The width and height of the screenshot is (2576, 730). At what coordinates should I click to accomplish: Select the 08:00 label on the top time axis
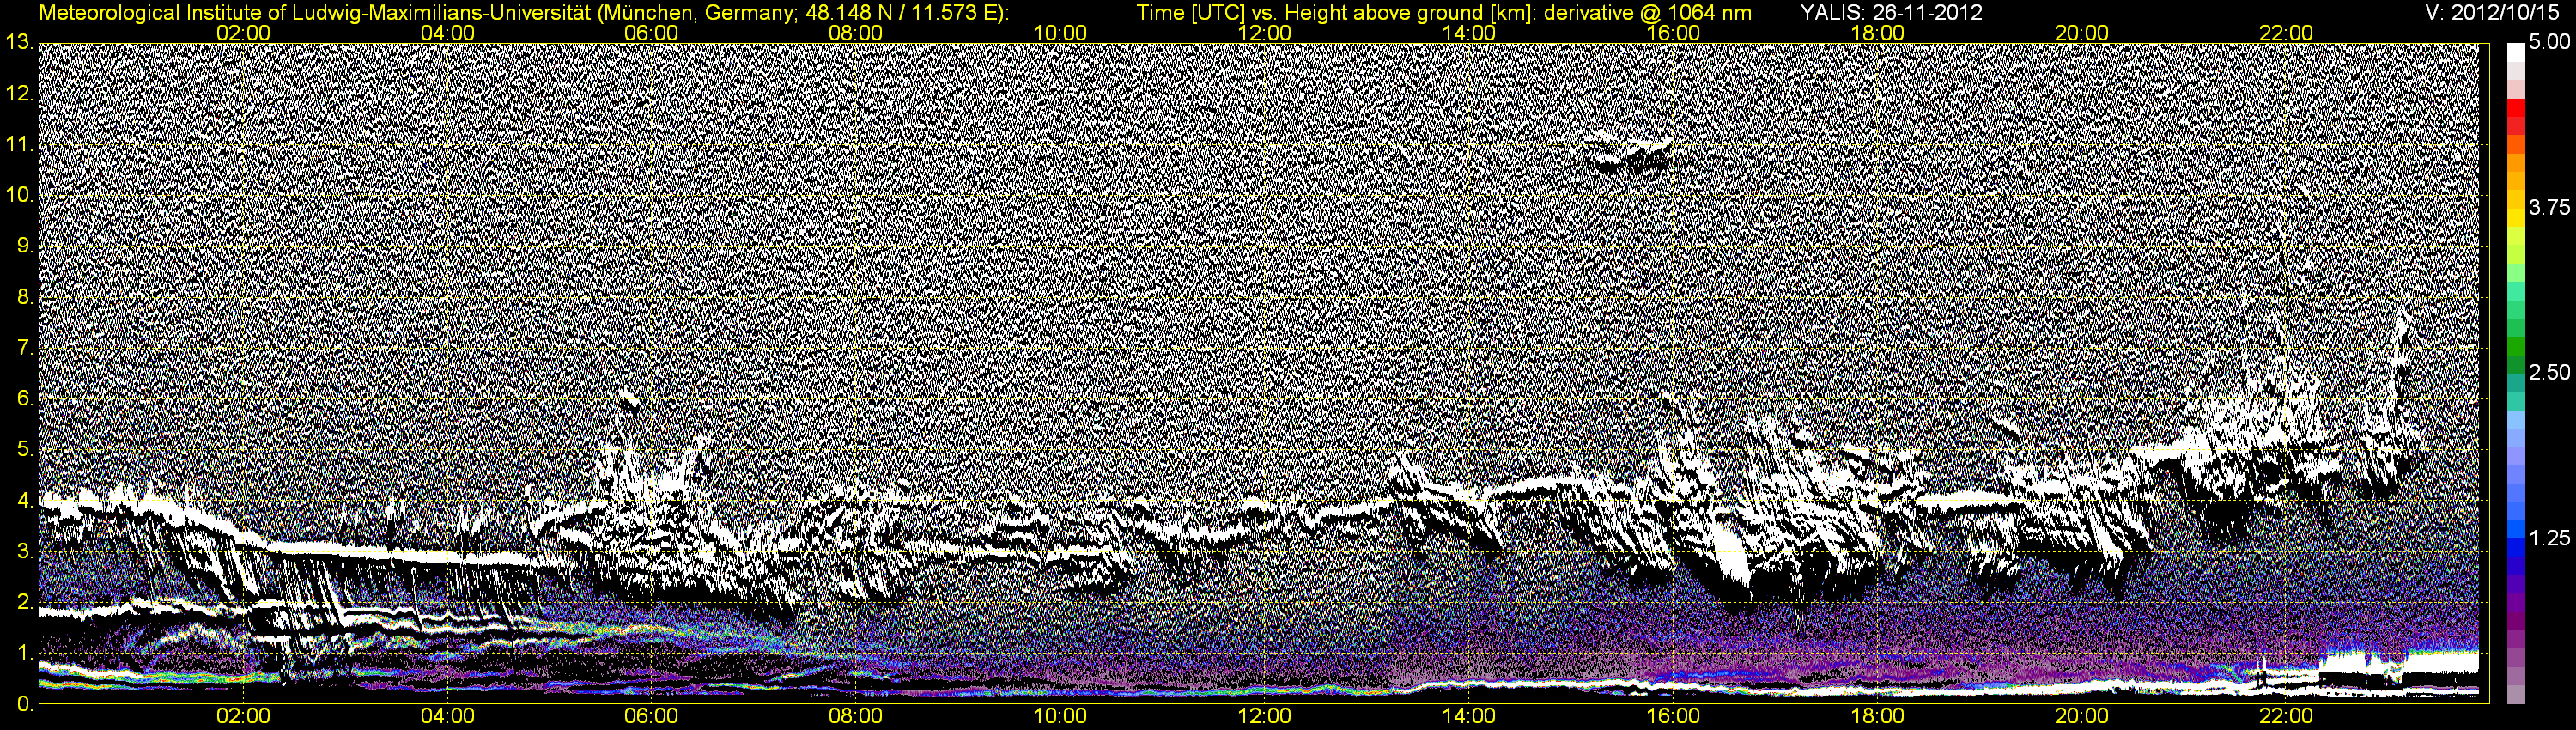tap(856, 33)
